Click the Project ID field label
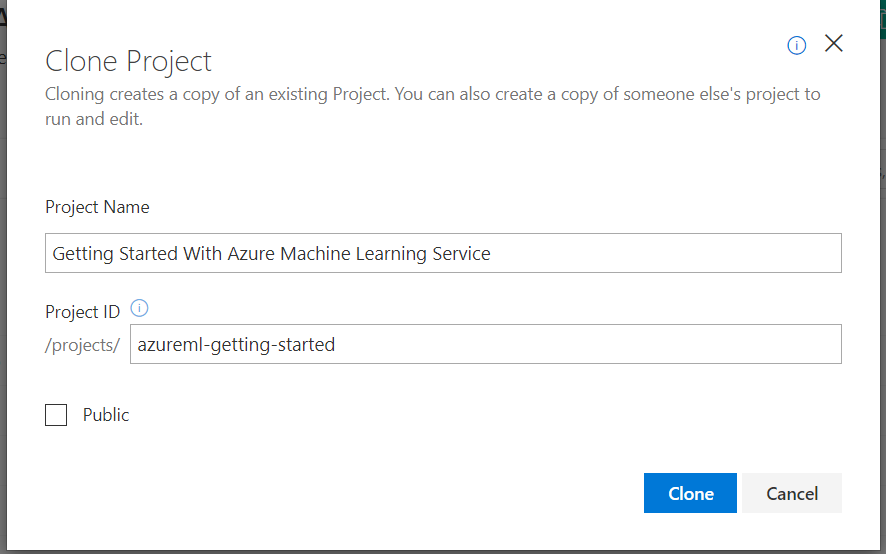886x554 pixels. [83, 312]
